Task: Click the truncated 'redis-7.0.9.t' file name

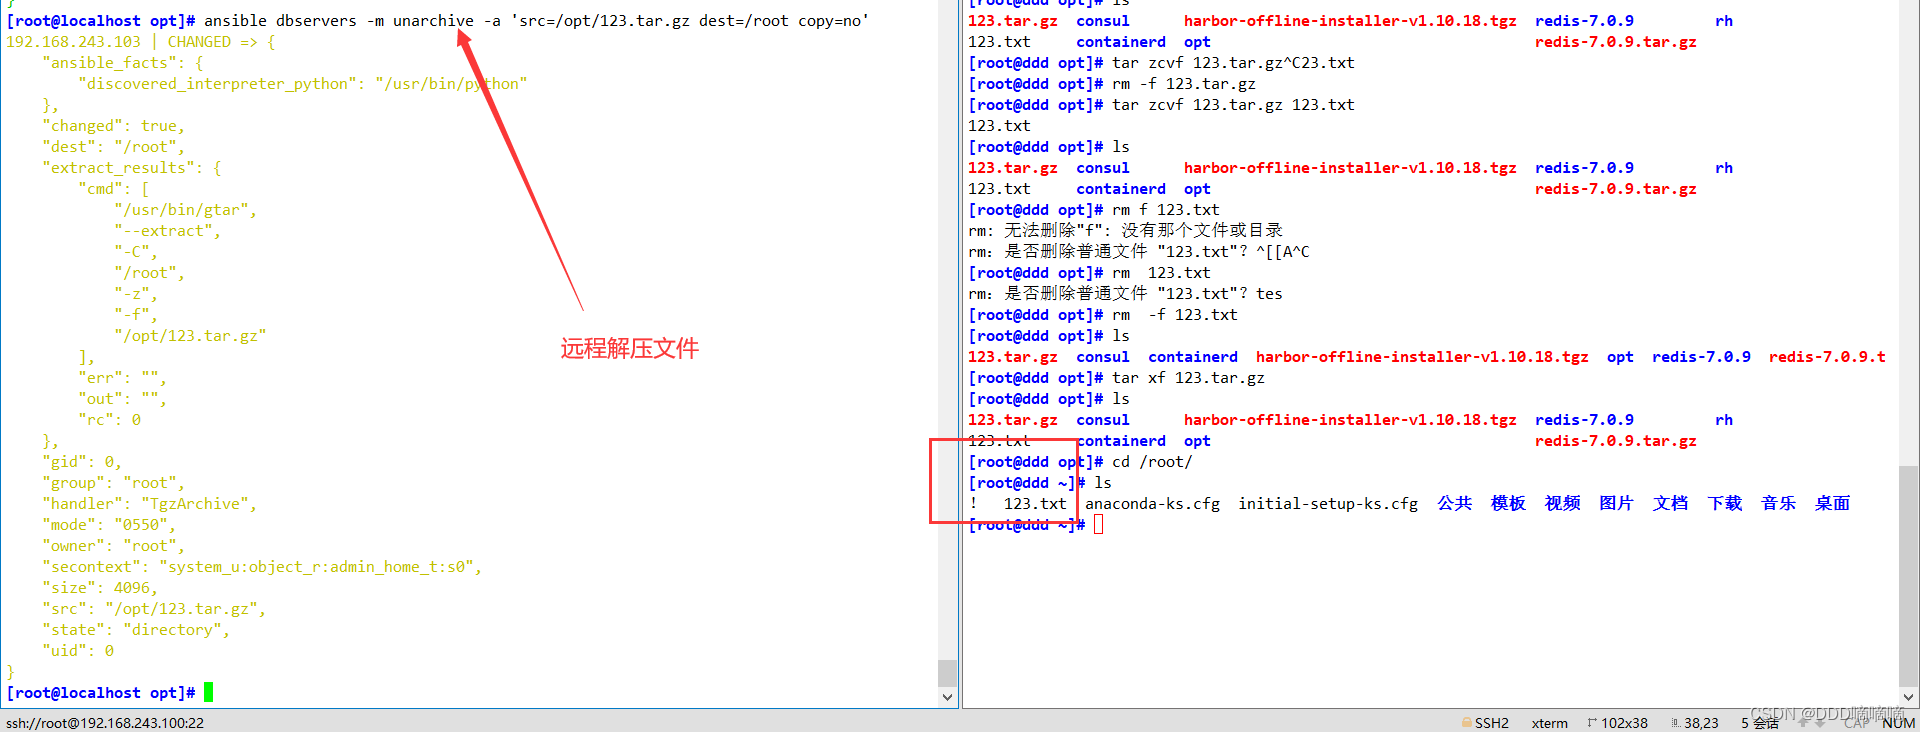Action: (x=1827, y=357)
